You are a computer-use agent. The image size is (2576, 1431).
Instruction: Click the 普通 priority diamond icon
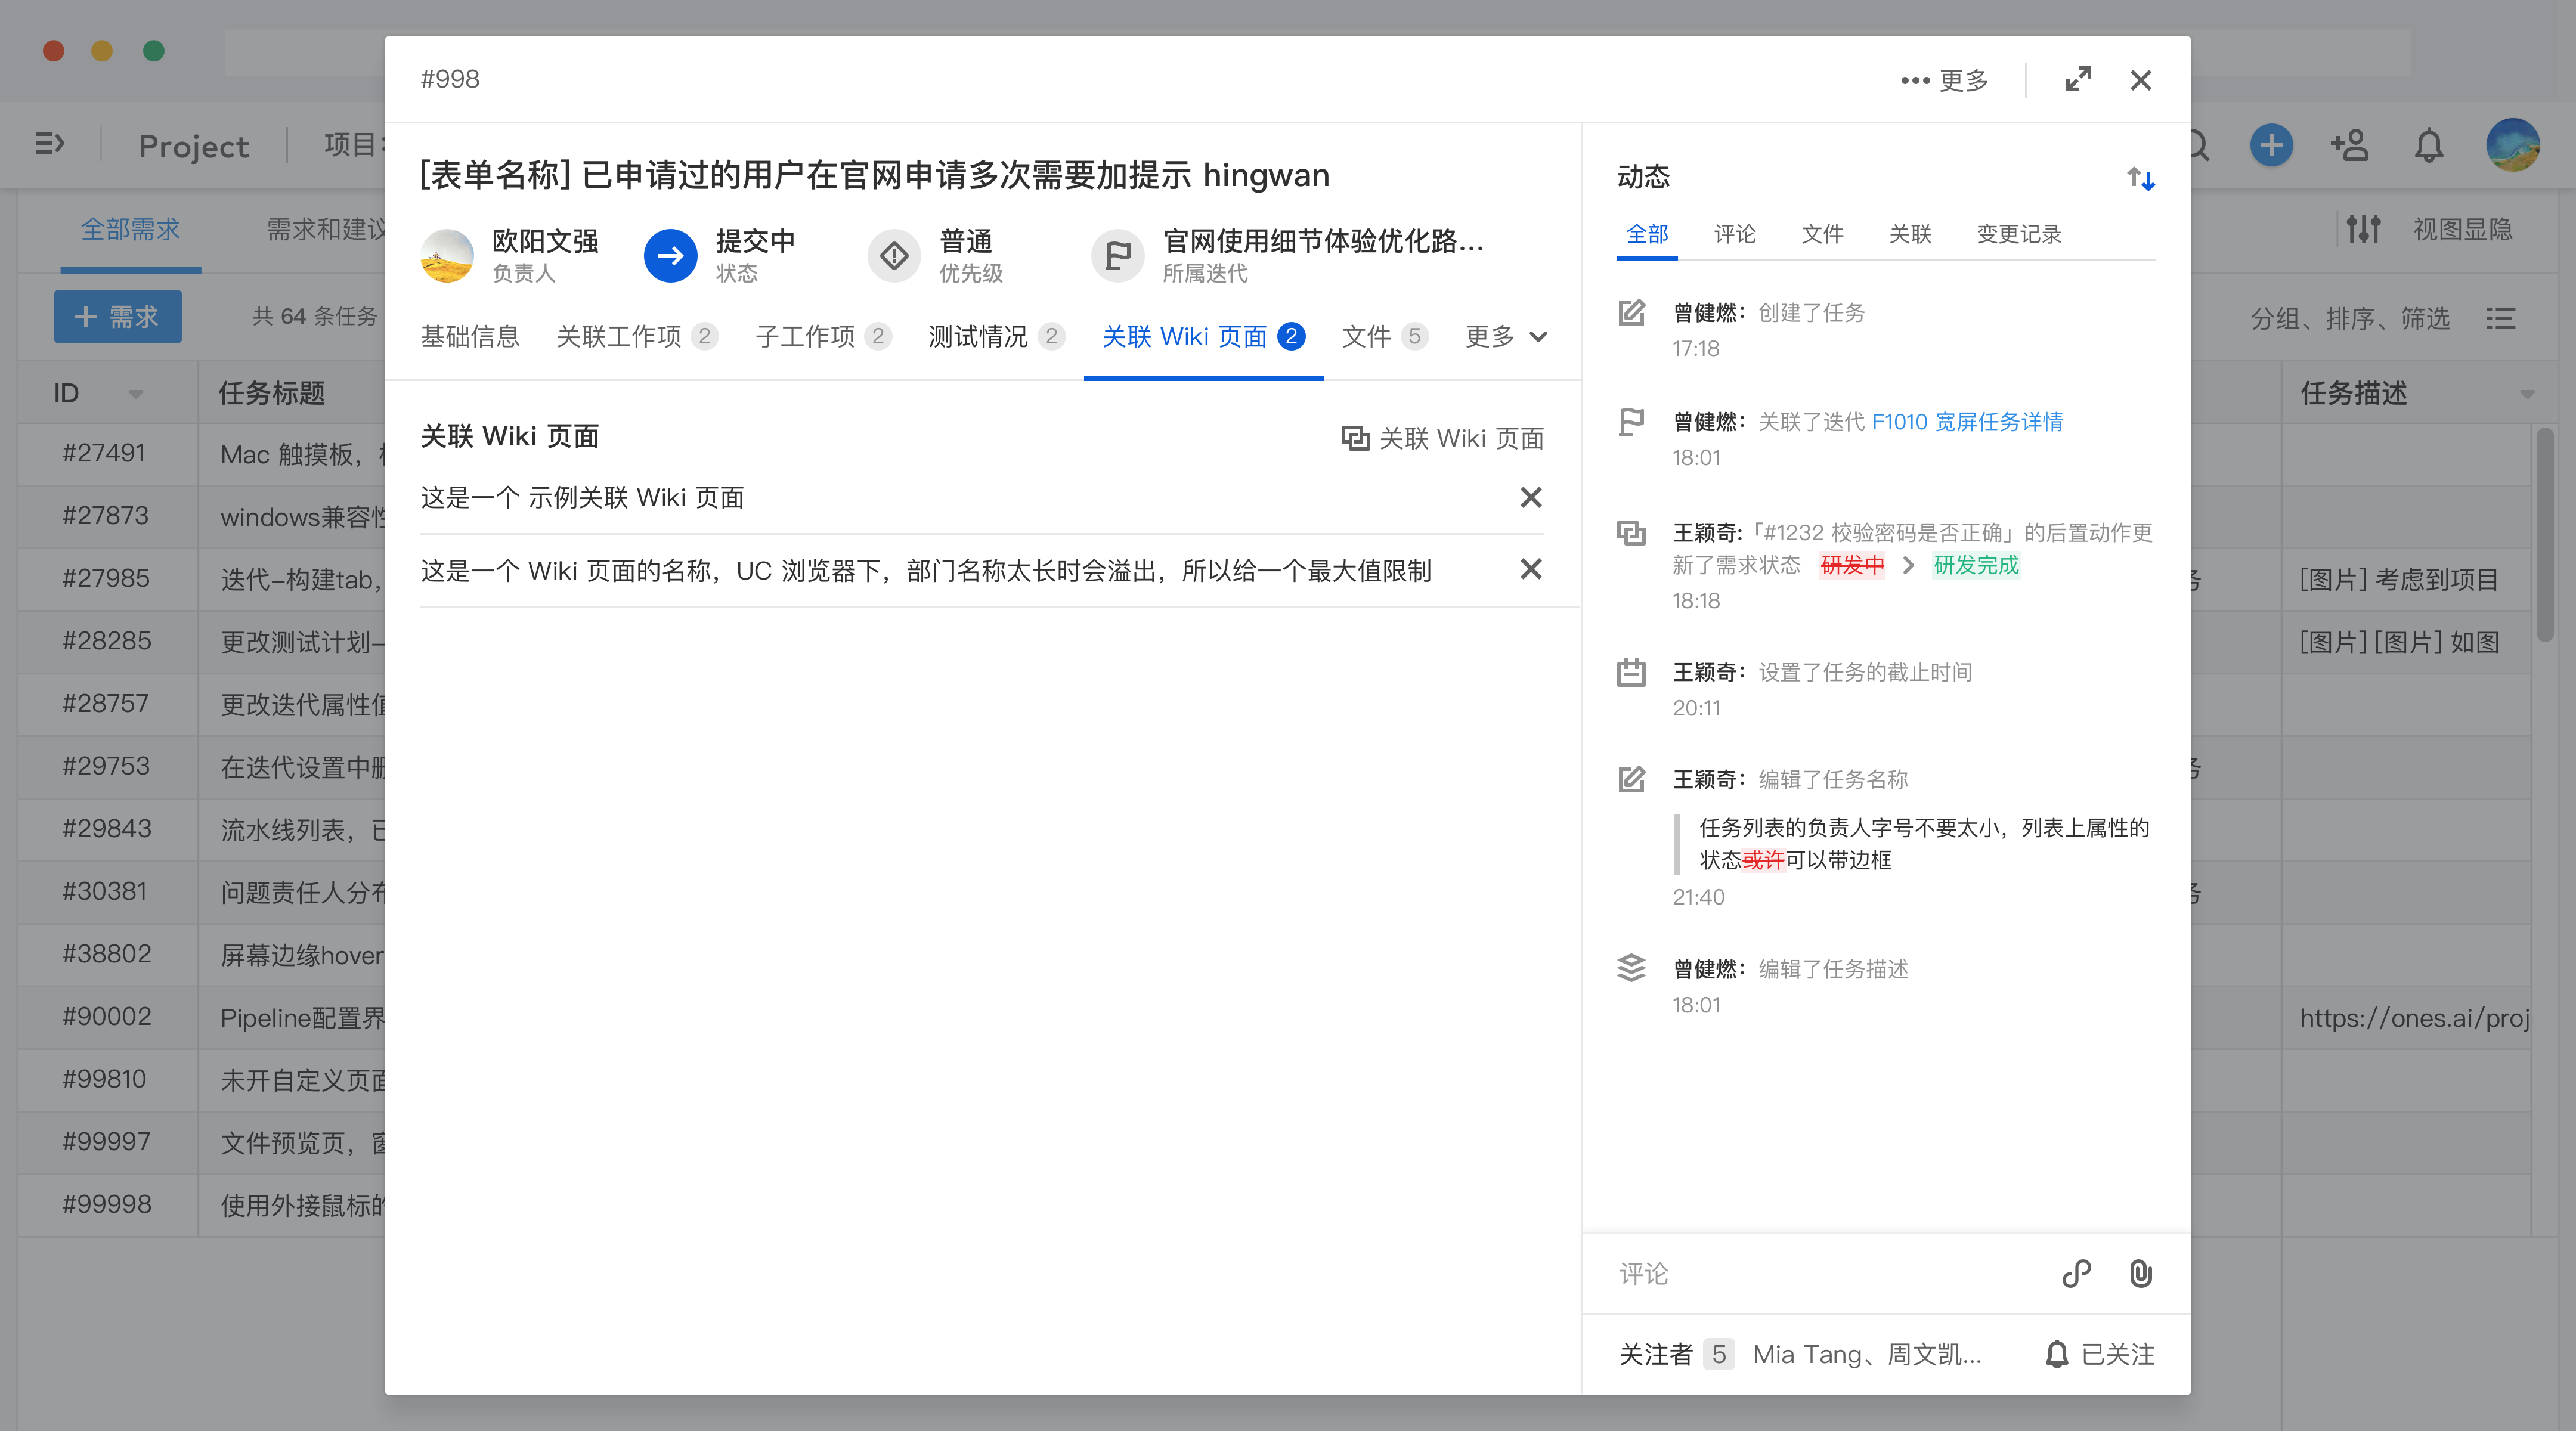tap(894, 256)
